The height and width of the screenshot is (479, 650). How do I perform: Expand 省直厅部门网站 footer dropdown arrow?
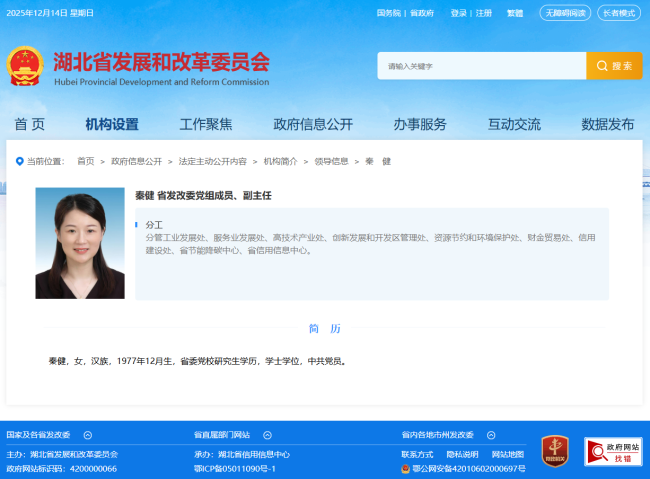coord(267,435)
